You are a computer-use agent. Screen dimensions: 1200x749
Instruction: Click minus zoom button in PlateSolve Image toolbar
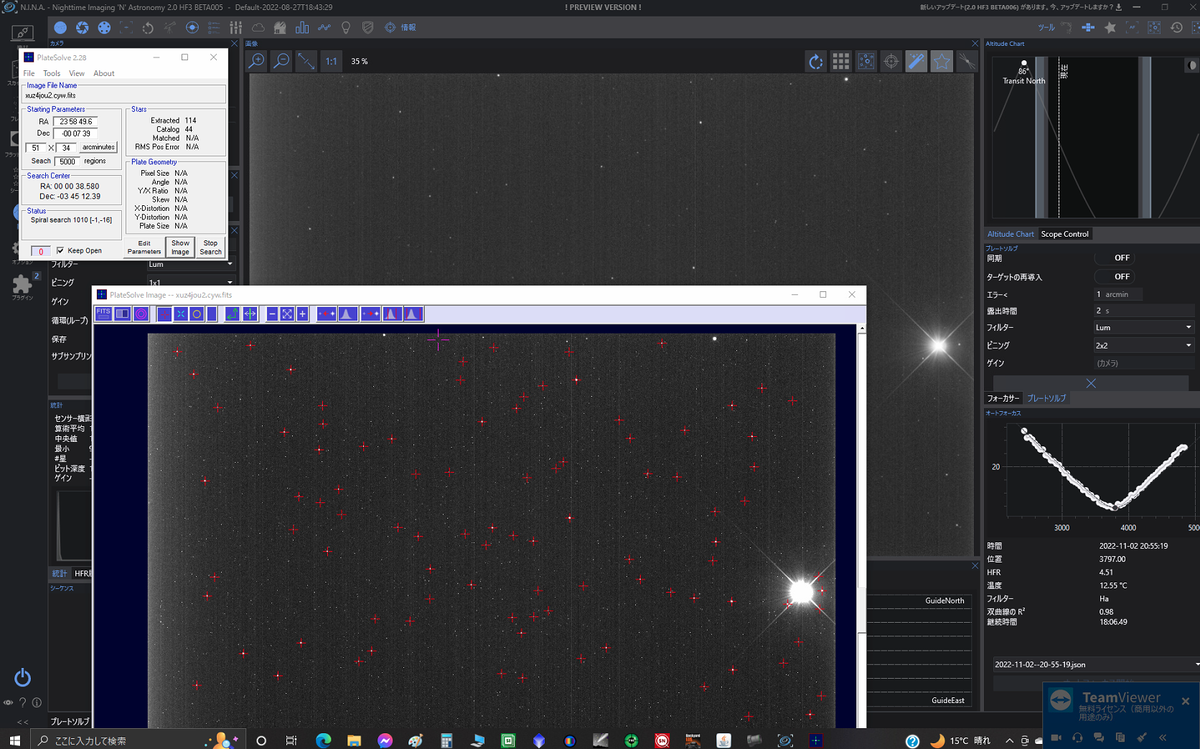click(272, 314)
